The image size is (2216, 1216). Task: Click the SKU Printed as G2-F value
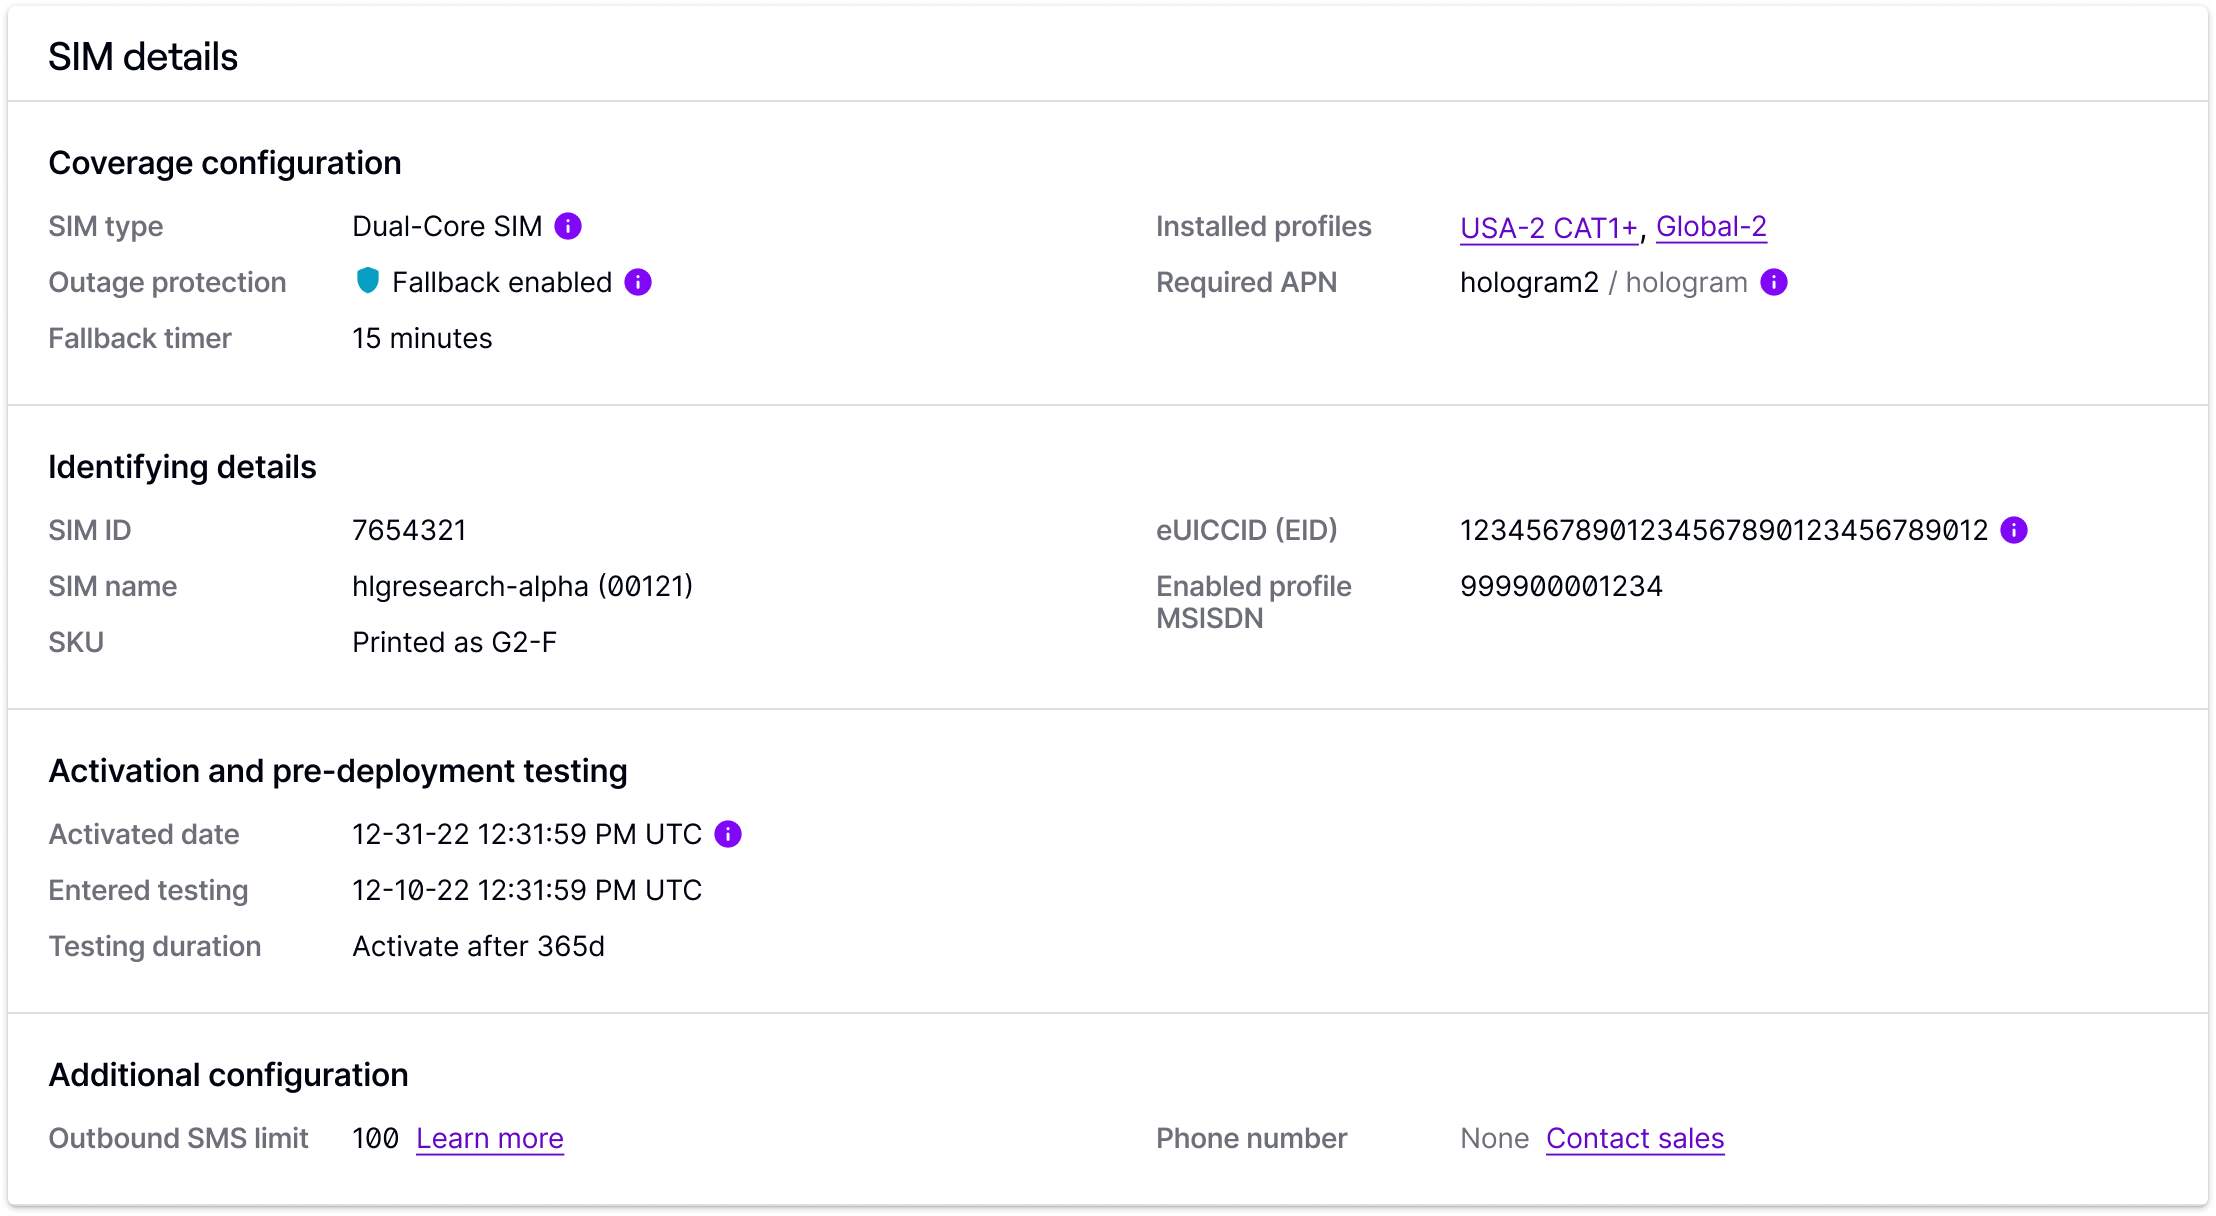tap(454, 642)
